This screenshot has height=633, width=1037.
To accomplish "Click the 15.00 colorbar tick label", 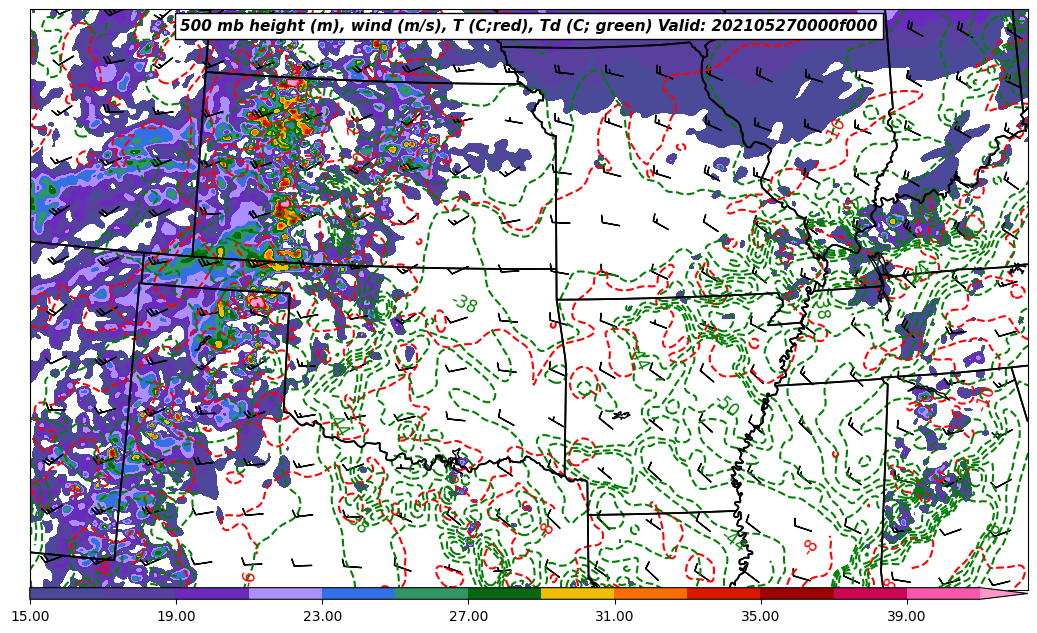I will (x=30, y=616).
